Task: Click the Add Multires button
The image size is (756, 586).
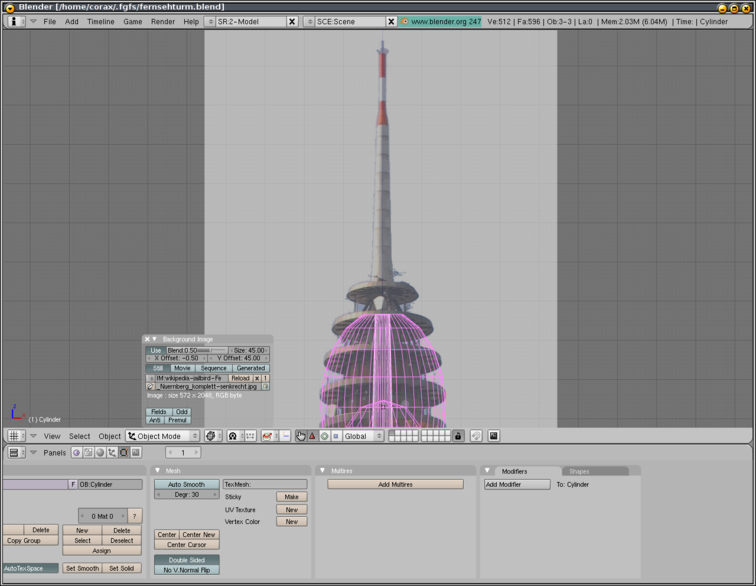Action: coord(395,484)
